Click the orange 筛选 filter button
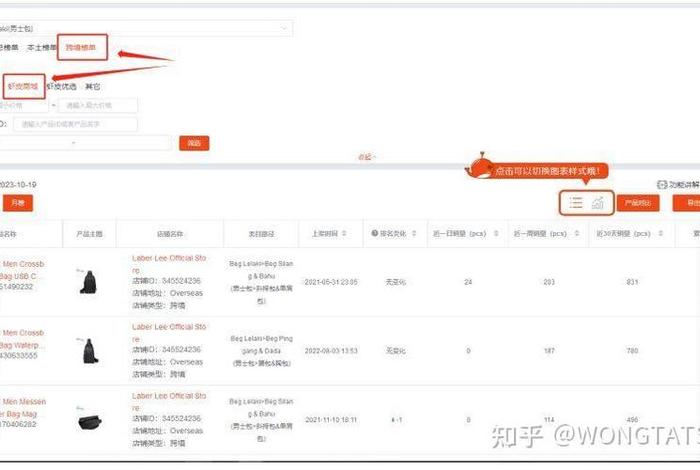The image size is (700, 470). pyautogui.click(x=194, y=143)
